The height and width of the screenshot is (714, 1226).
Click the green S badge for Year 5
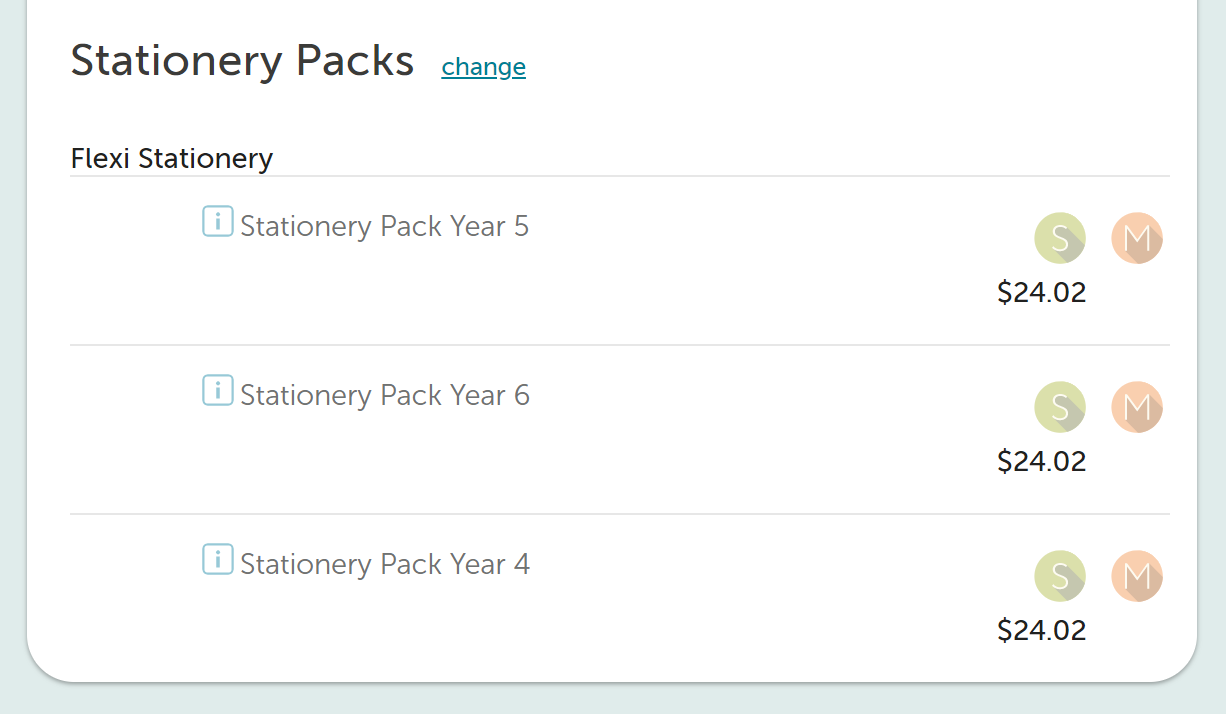[x=1060, y=239]
